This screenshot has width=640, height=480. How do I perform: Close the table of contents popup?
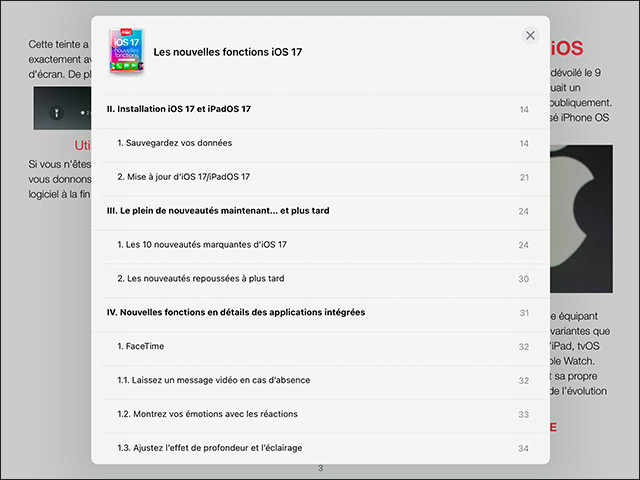(530, 35)
